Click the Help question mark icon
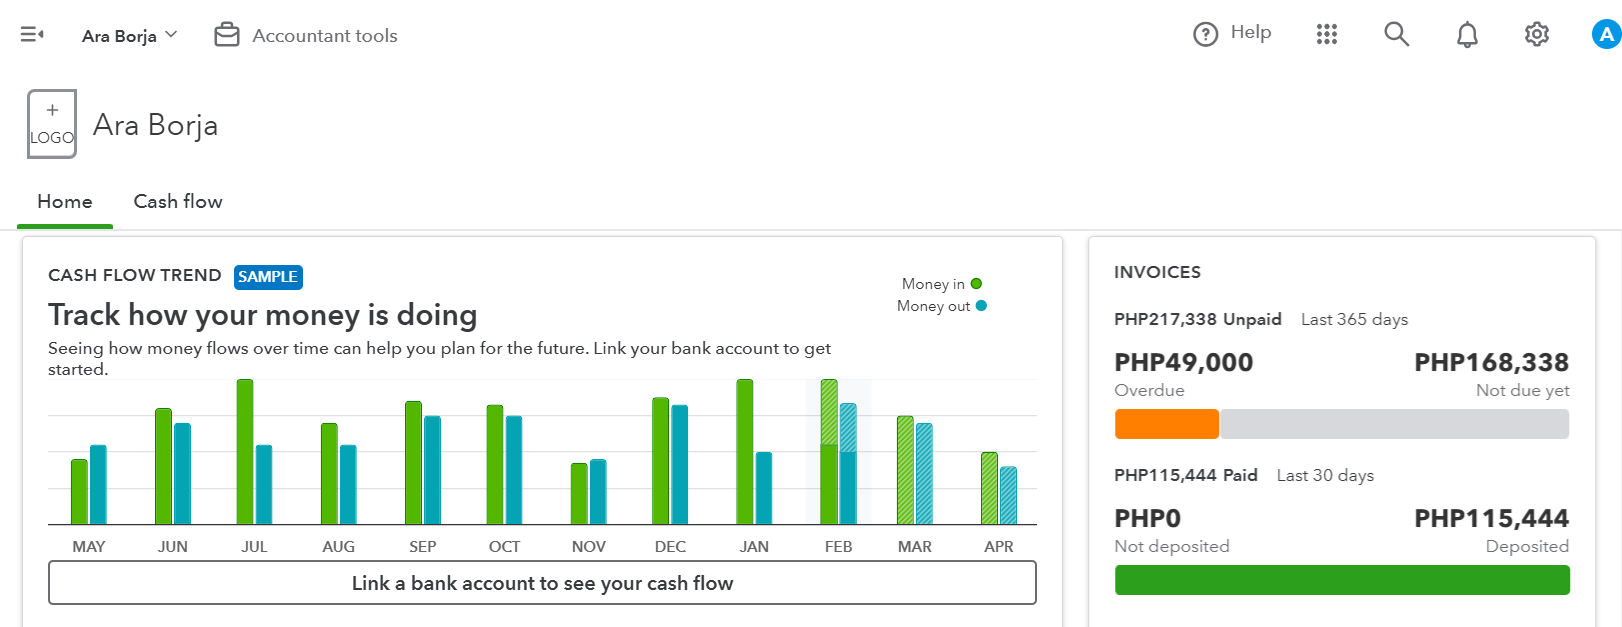The image size is (1622, 627). 1206,34
